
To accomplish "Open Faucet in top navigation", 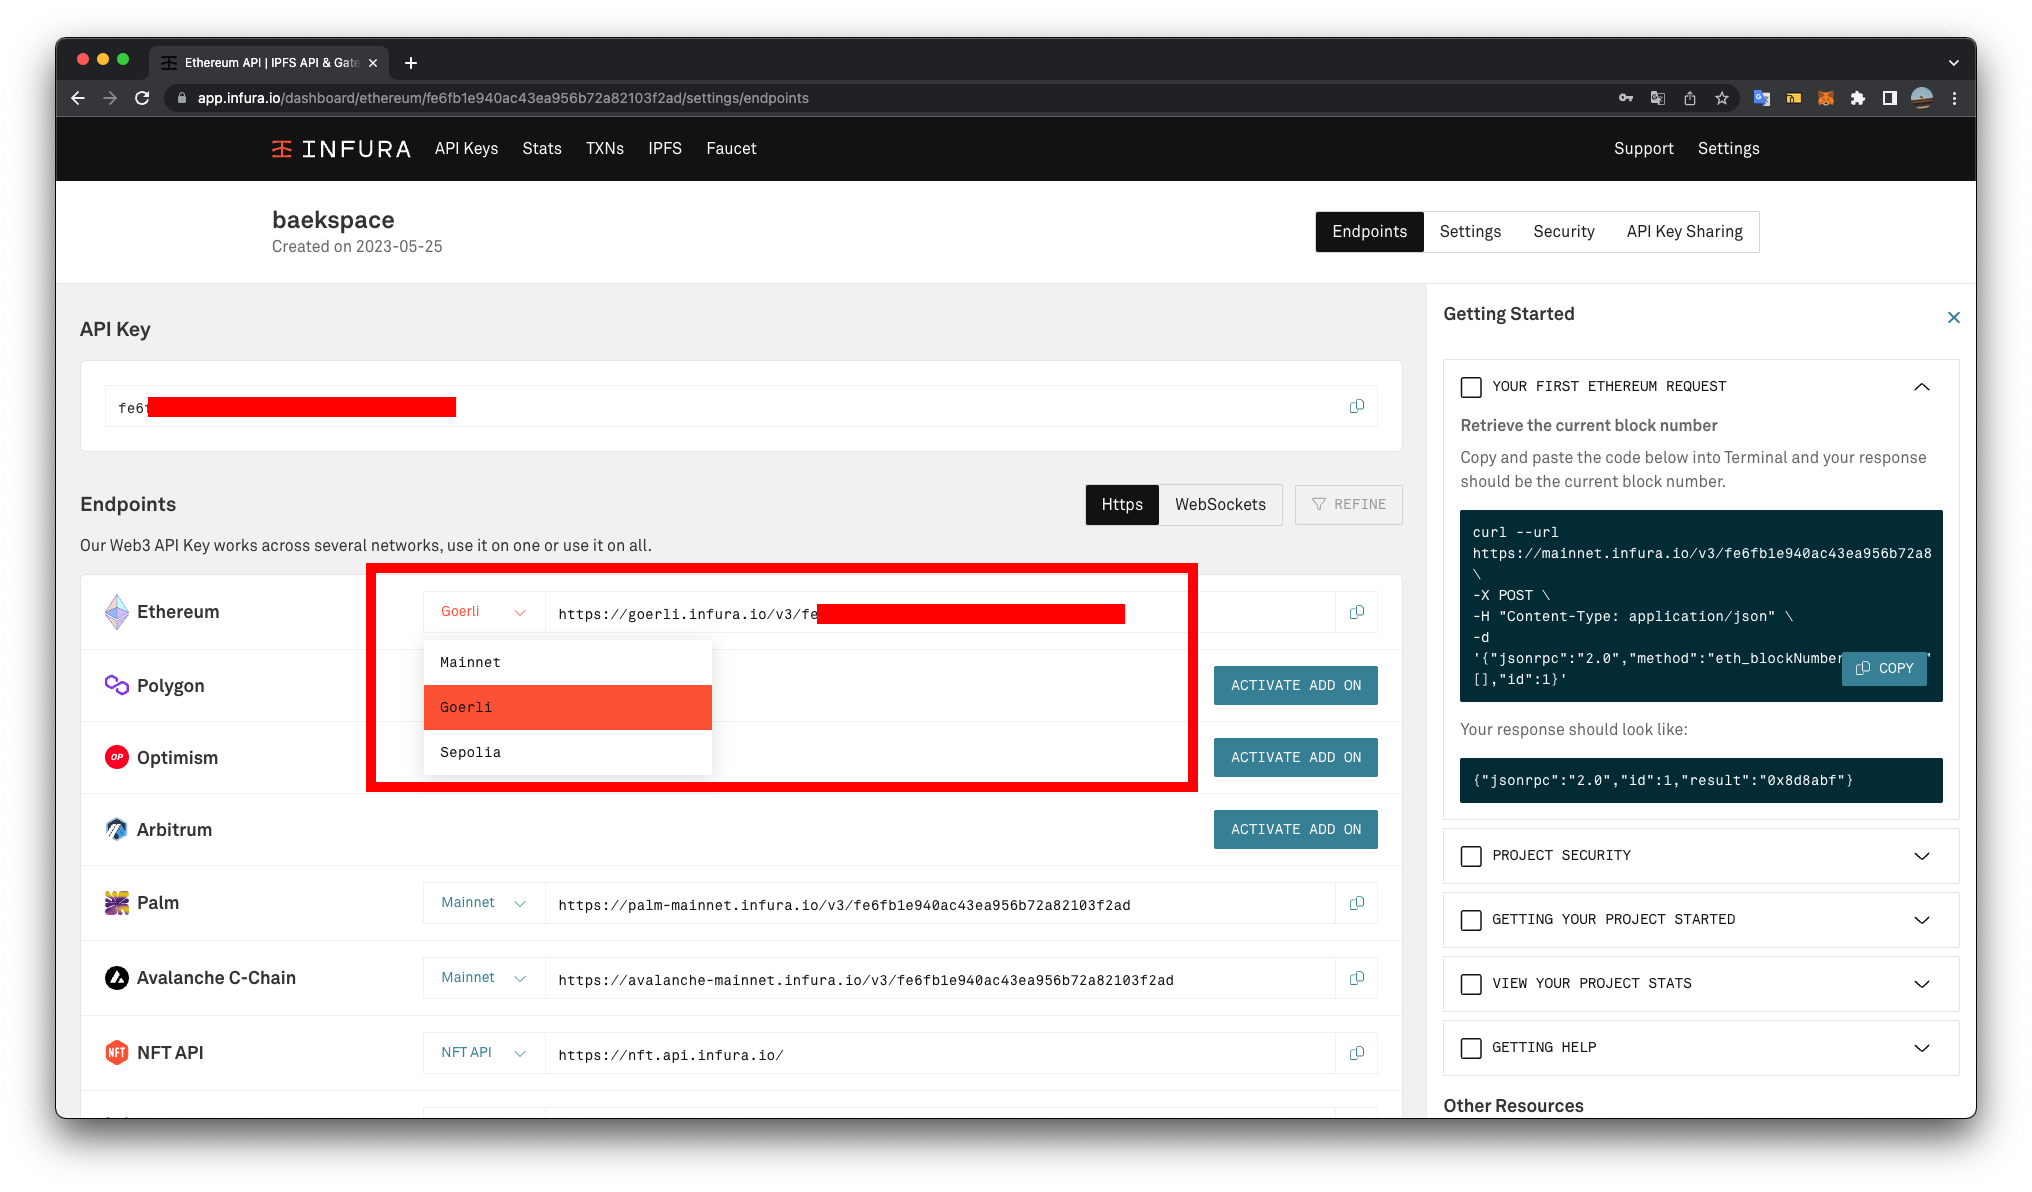I will (x=731, y=149).
